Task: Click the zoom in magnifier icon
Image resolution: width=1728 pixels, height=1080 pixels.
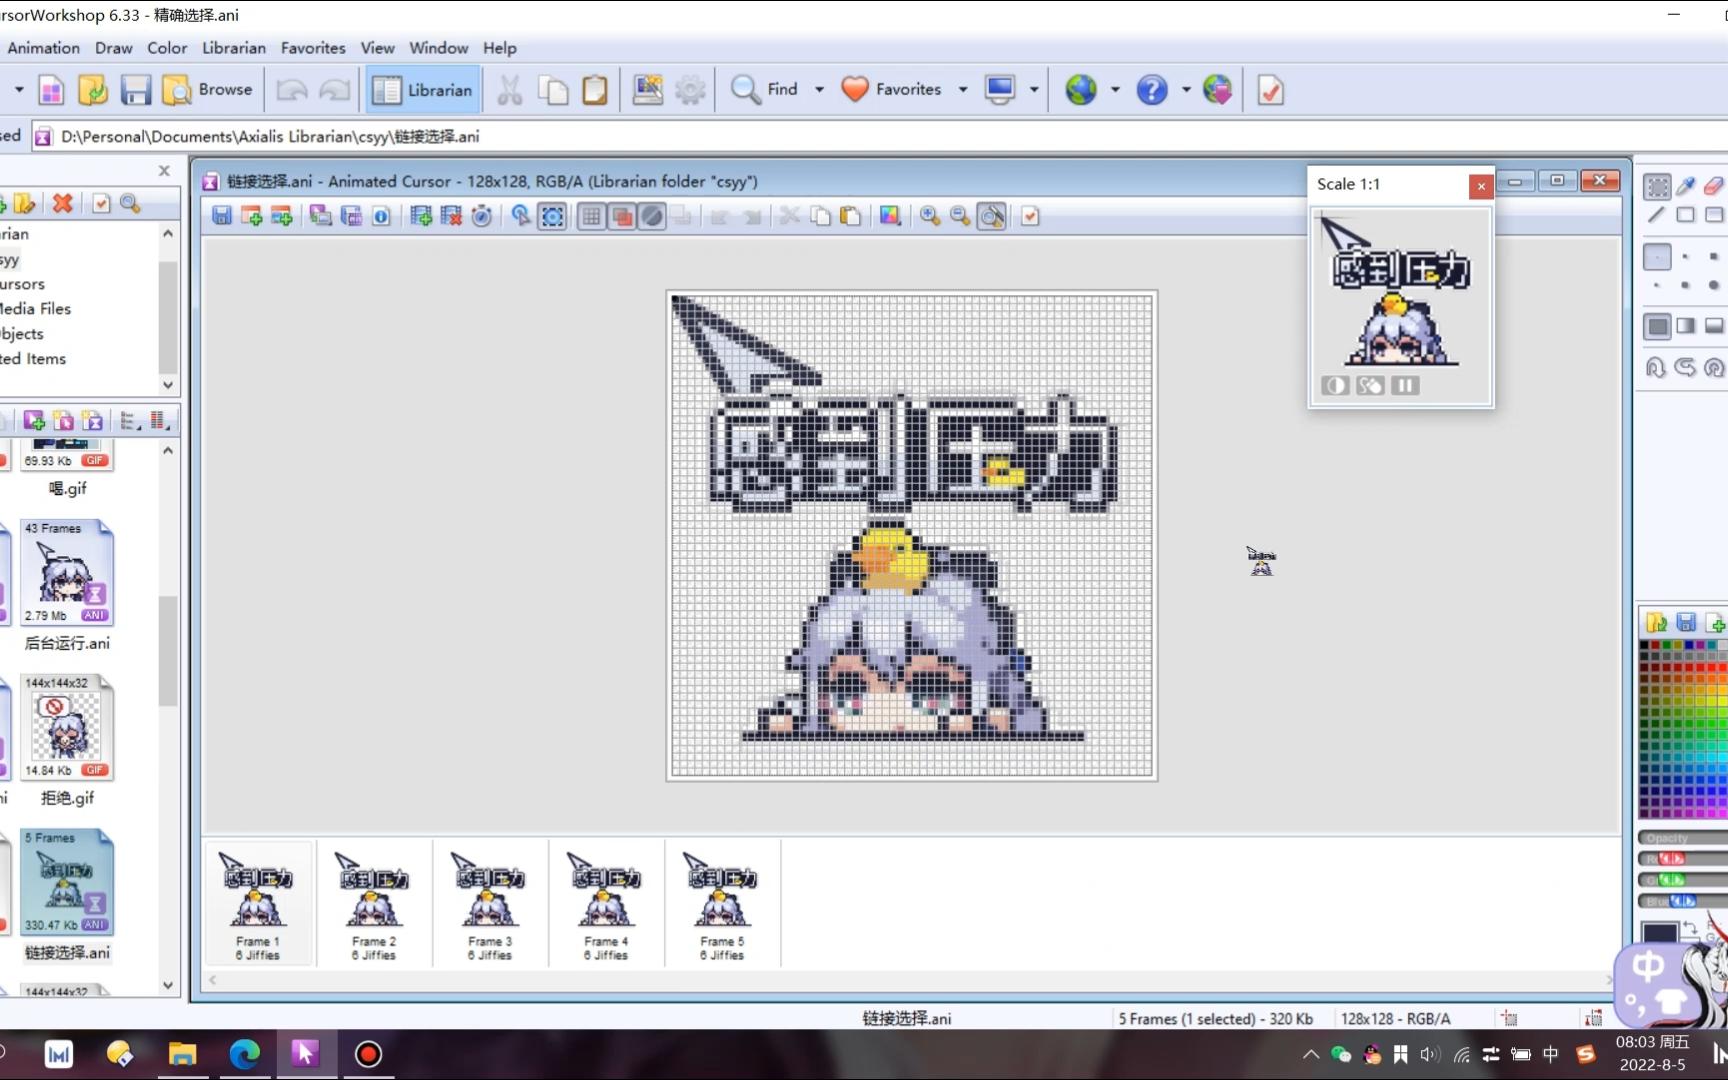Action: point(930,216)
